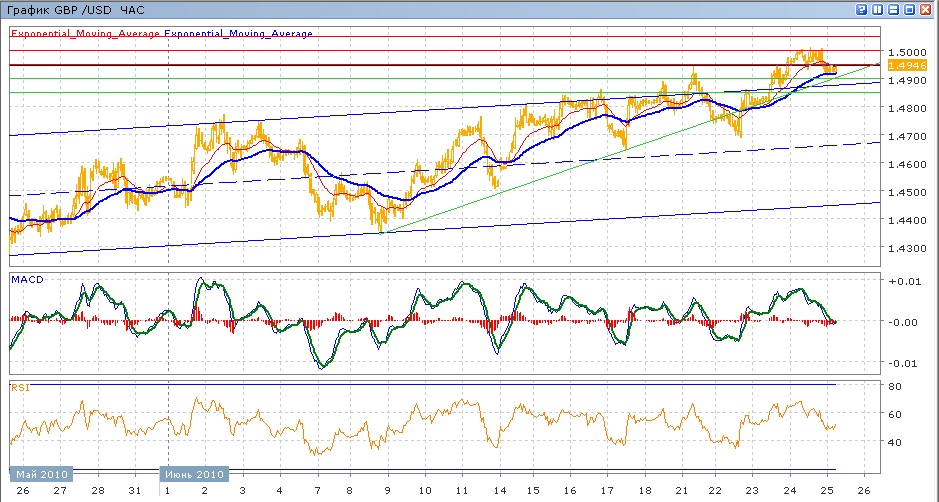939x502 pixels.
Task: Select the red Exponential_Moving_Average indicator label
Action: click(85, 34)
